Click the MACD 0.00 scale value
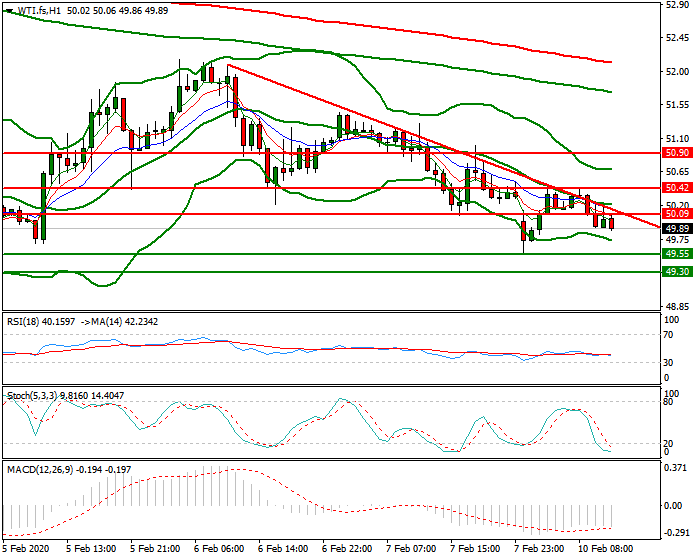Image resolution: width=700 pixels, height=560 pixels. click(x=674, y=506)
